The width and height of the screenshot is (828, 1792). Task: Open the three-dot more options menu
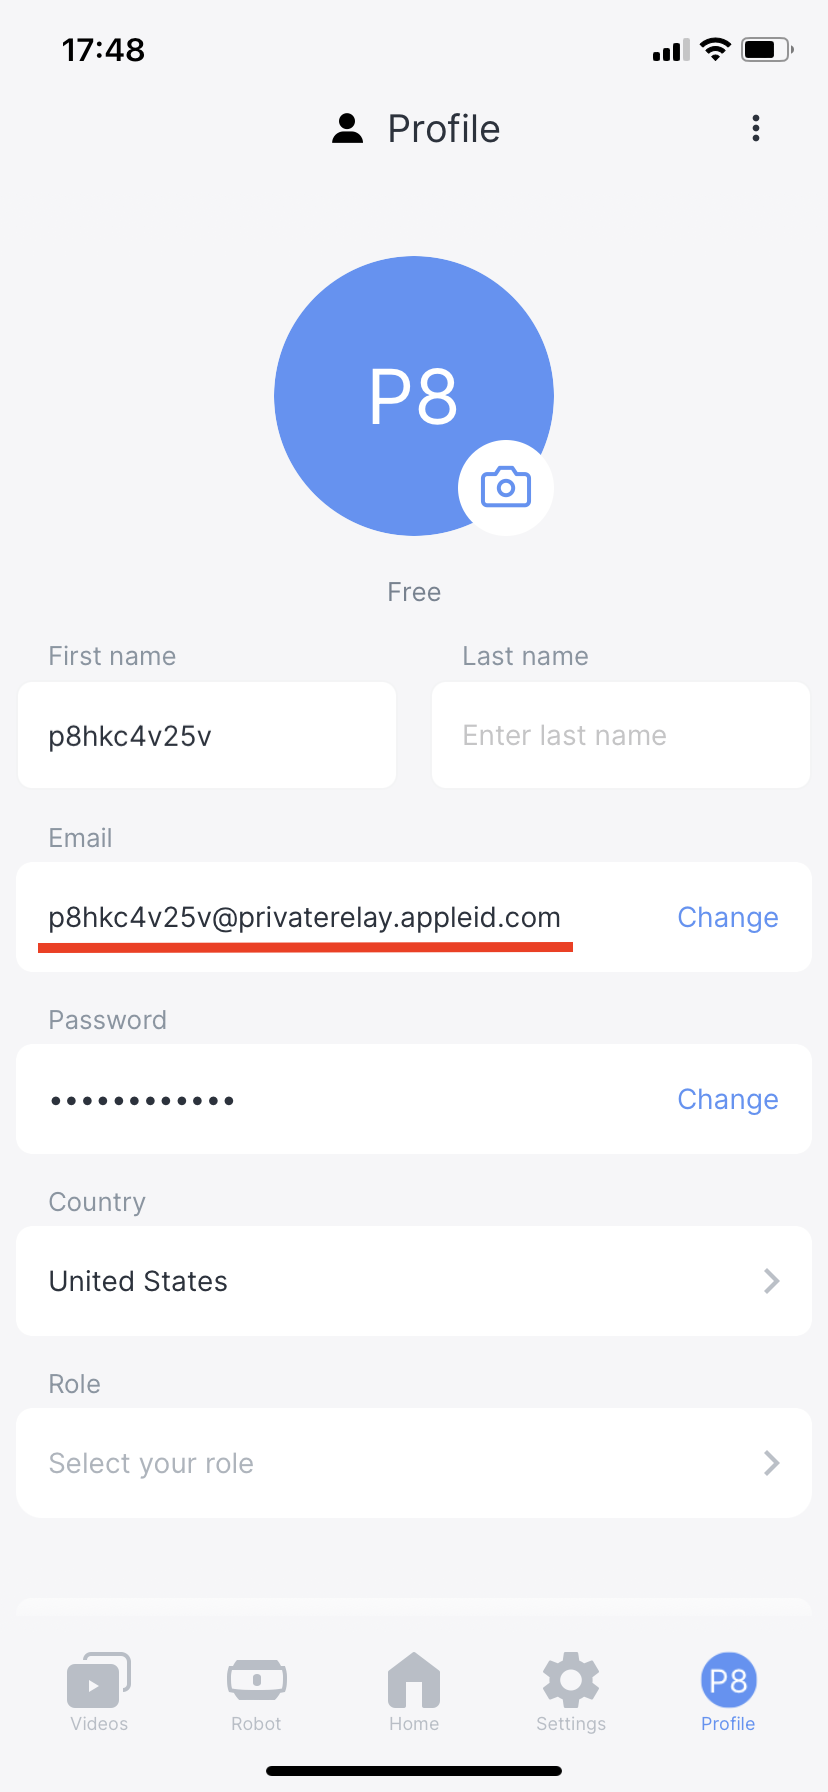[x=756, y=128]
